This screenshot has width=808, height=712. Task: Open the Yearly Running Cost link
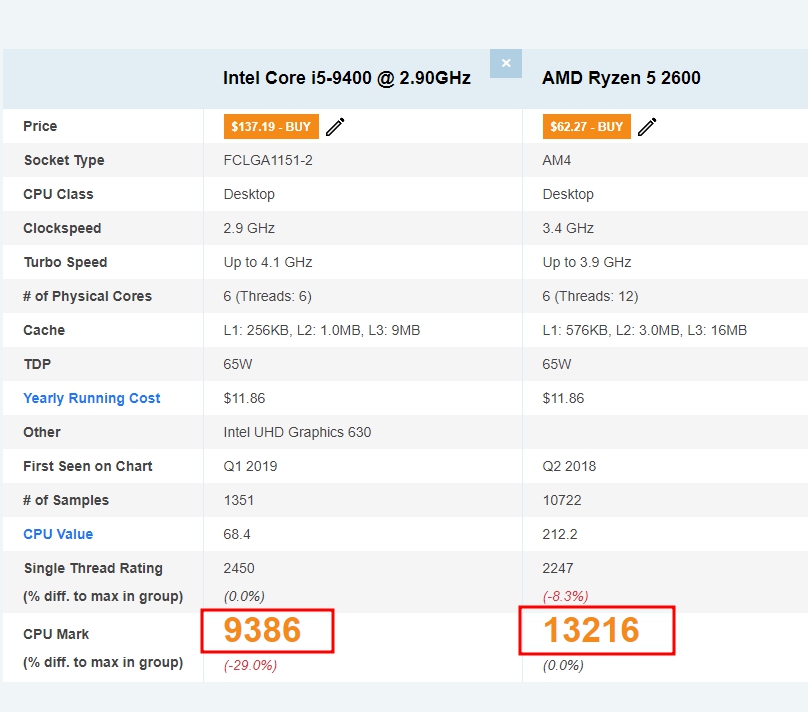92,398
